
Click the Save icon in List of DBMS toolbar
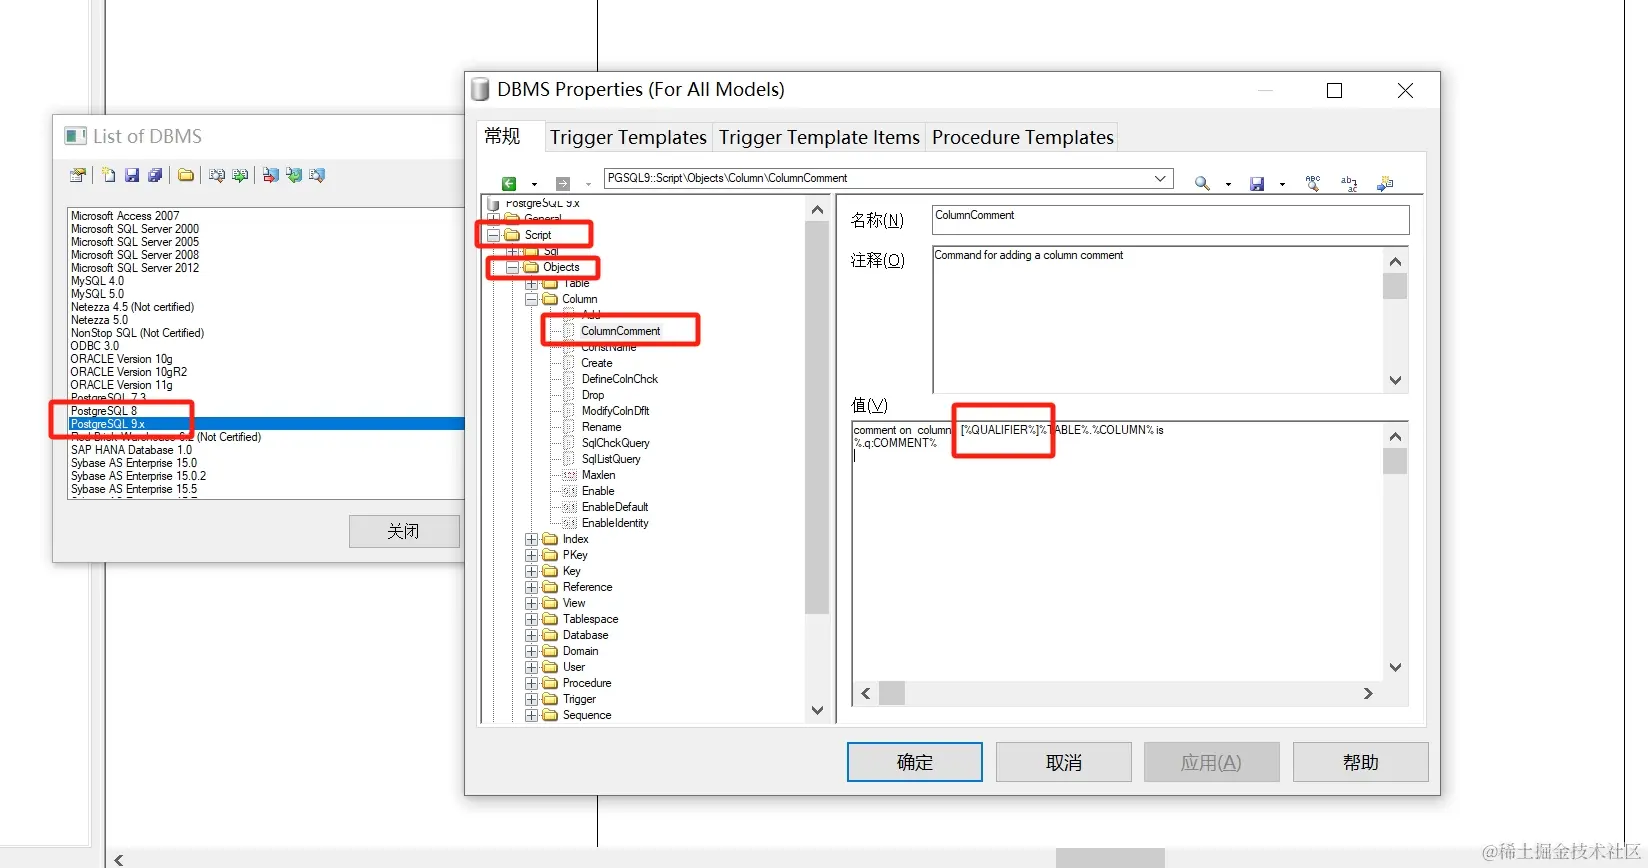click(x=132, y=175)
